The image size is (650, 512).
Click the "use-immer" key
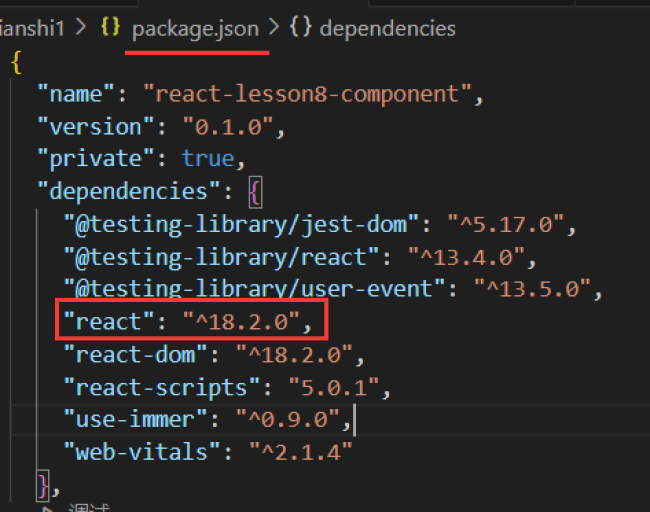135,419
